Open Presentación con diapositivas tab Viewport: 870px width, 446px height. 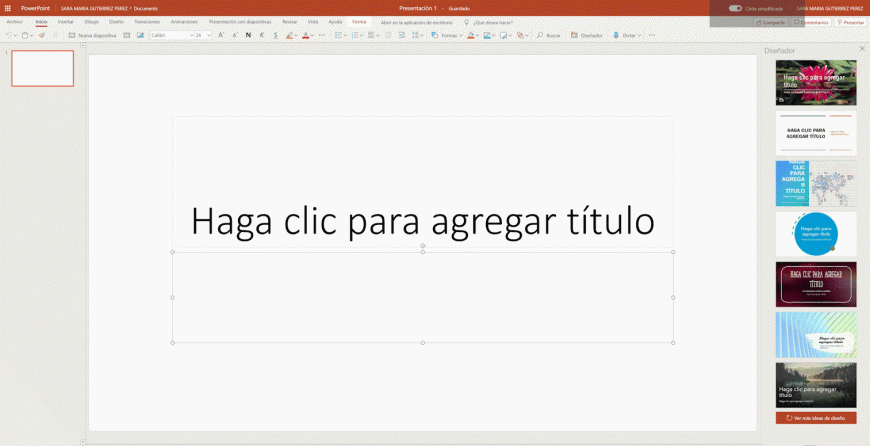pos(240,22)
